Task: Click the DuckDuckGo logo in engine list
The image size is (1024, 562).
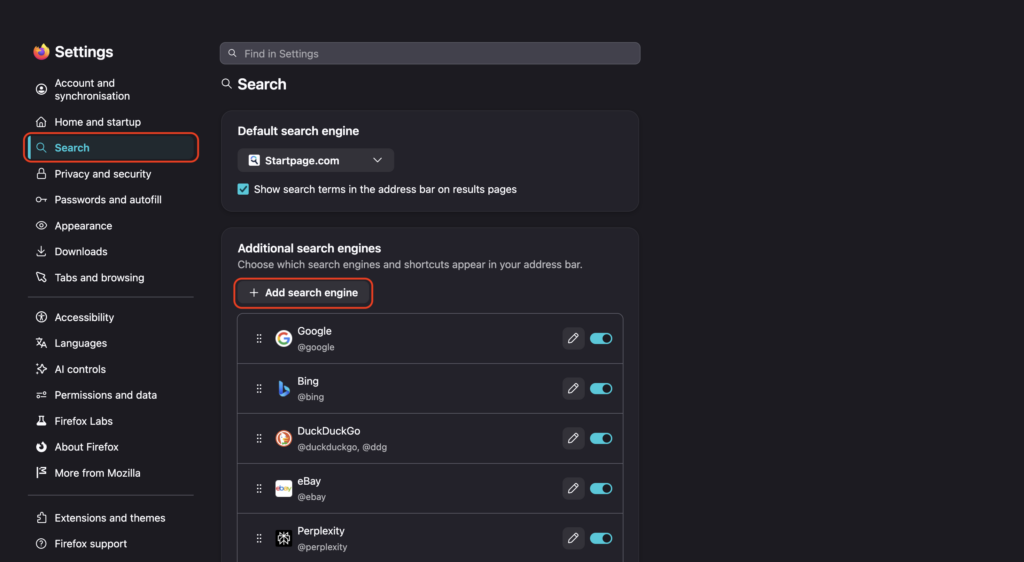Action: [283, 438]
